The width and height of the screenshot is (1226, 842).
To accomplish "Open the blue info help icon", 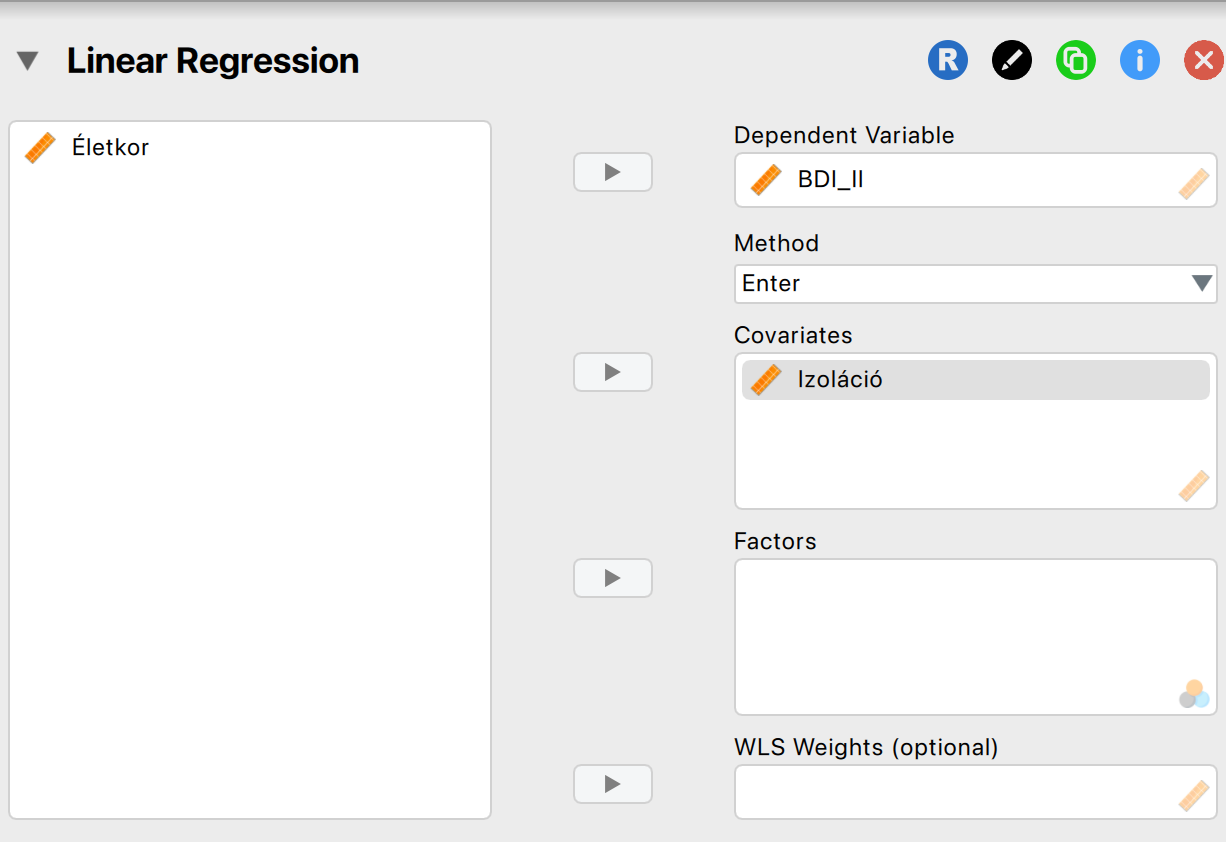I will pos(1139,61).
